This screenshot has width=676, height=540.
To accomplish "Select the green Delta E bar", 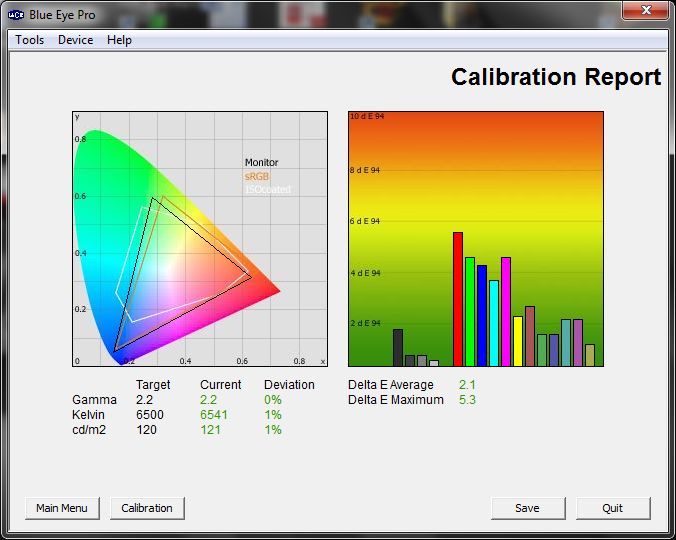I will point(470,311).
